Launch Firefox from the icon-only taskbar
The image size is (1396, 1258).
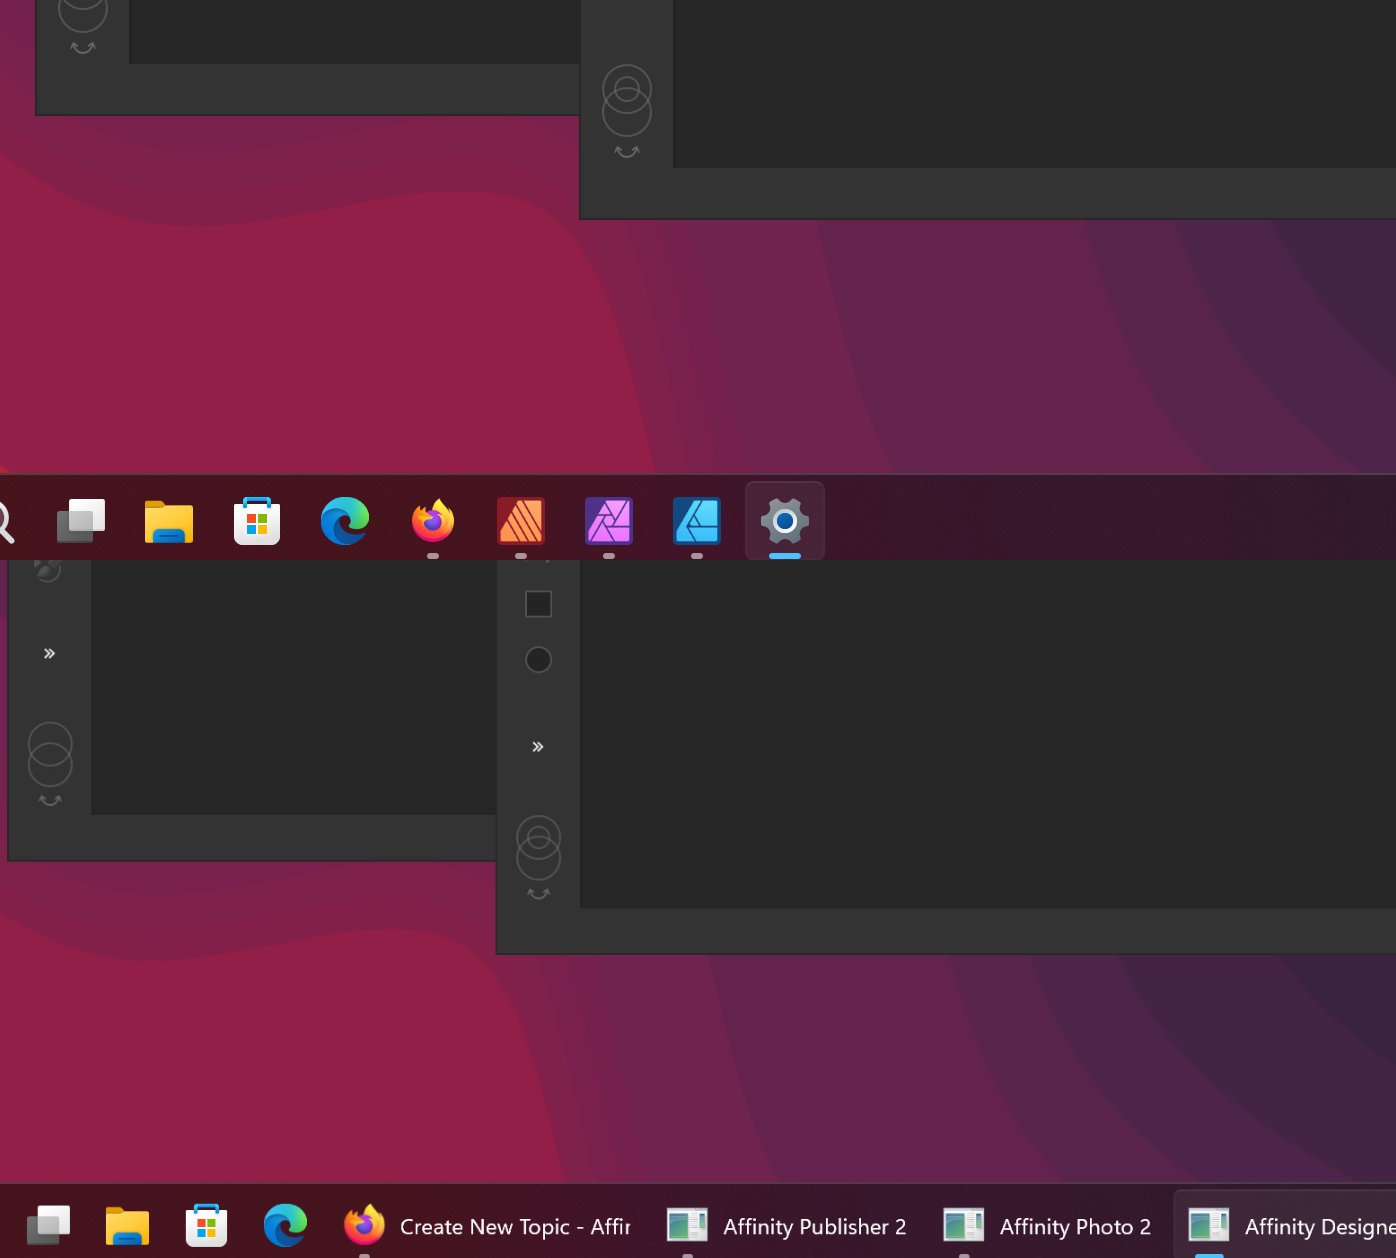coord(433,521)
